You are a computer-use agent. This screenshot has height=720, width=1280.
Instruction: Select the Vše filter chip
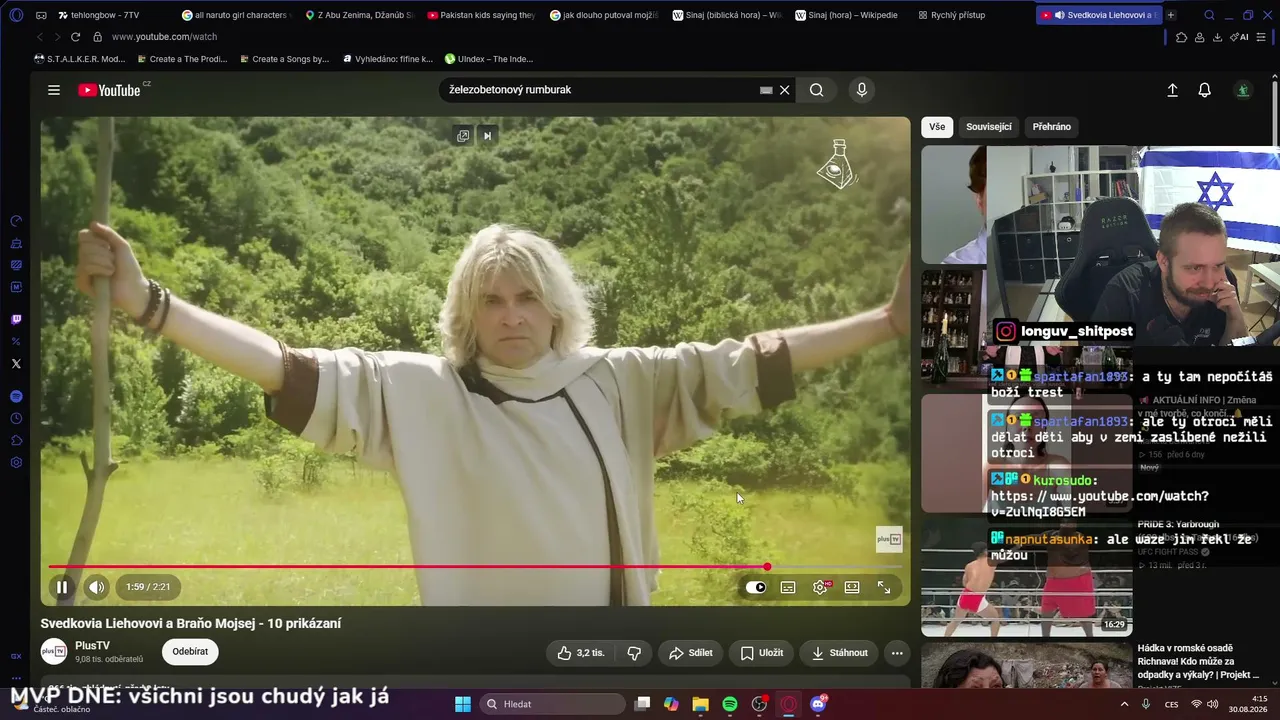(x=937, y=127)
